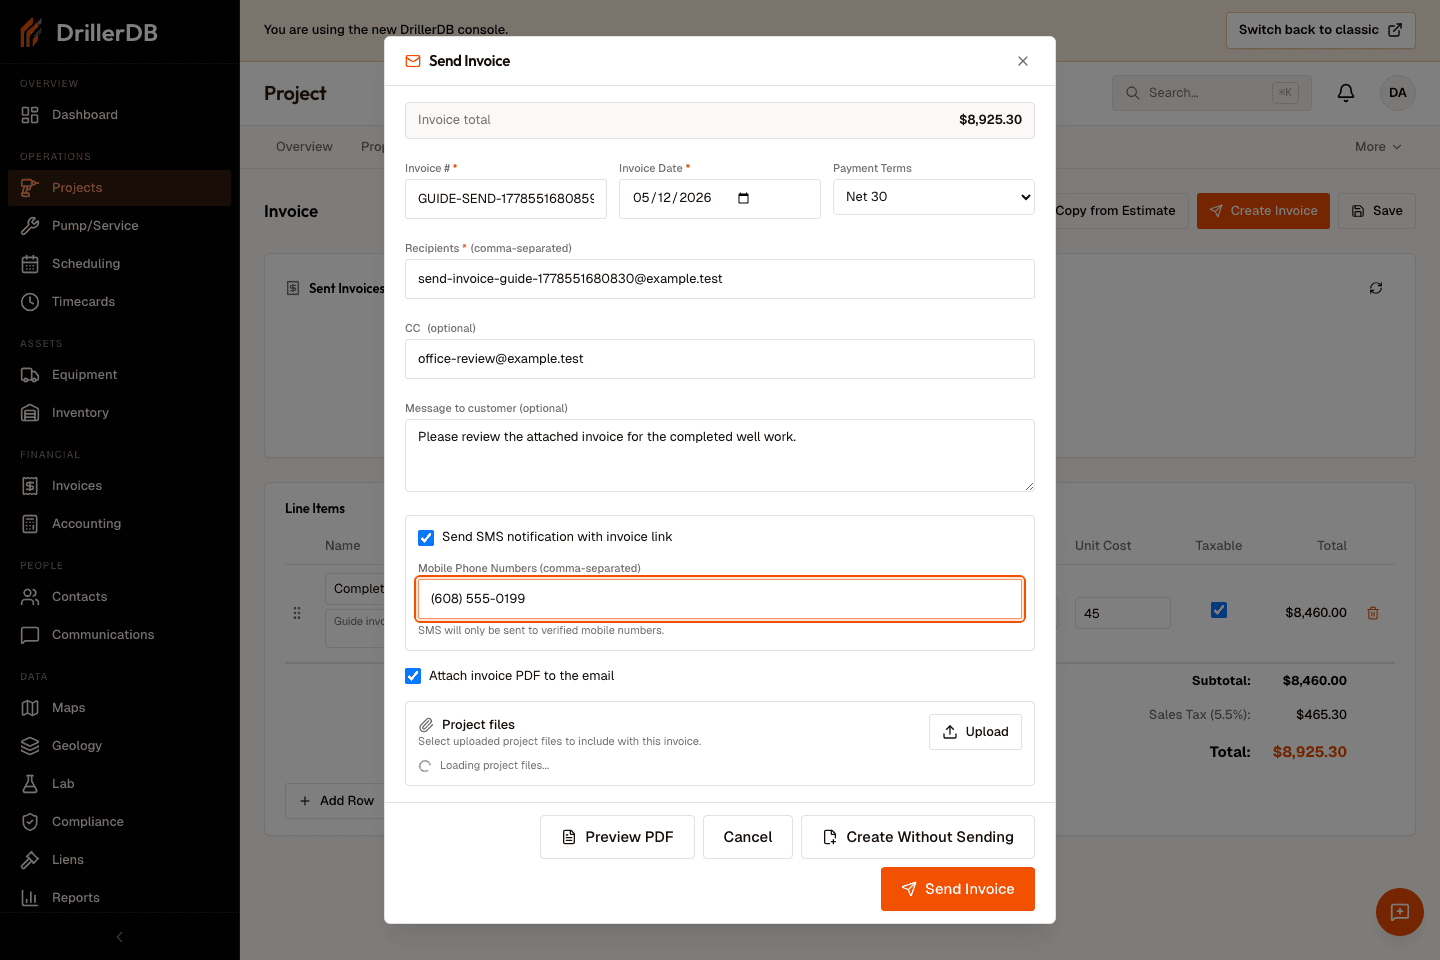Viewport: 1440px width, 960px height.
Task: Open the feedback chat button
Action: 1400,912
